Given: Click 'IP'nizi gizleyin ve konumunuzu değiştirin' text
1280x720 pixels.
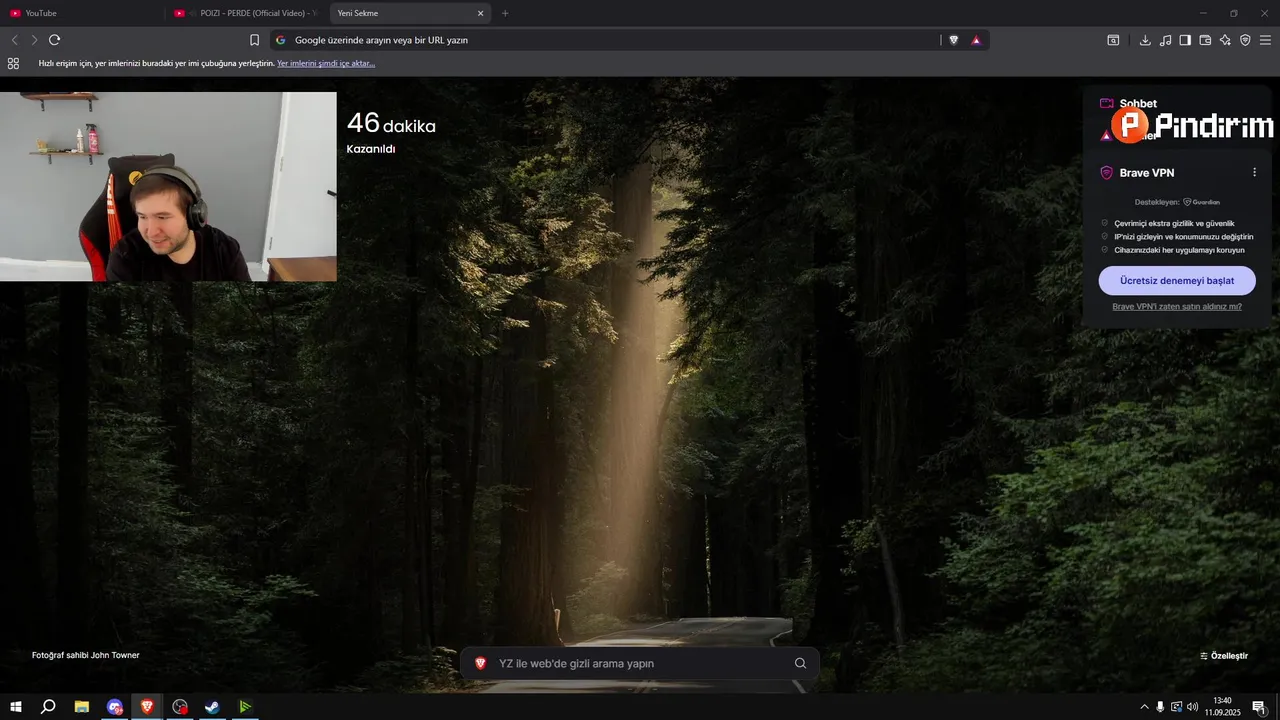Looking at the screenshot, I should (x=1183, y=237).
